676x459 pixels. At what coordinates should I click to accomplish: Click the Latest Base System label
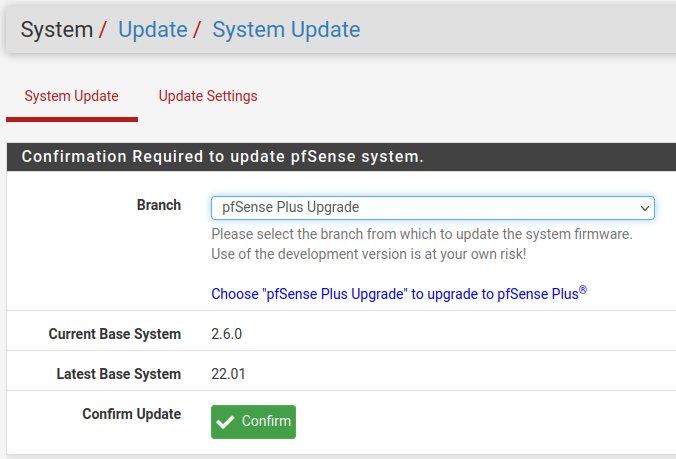coord(119,374)
